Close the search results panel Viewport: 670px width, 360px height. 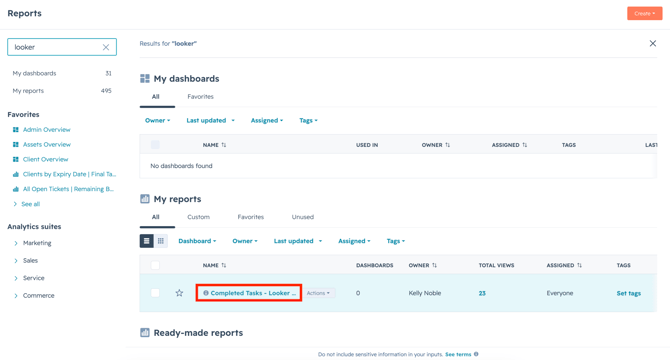652,43
